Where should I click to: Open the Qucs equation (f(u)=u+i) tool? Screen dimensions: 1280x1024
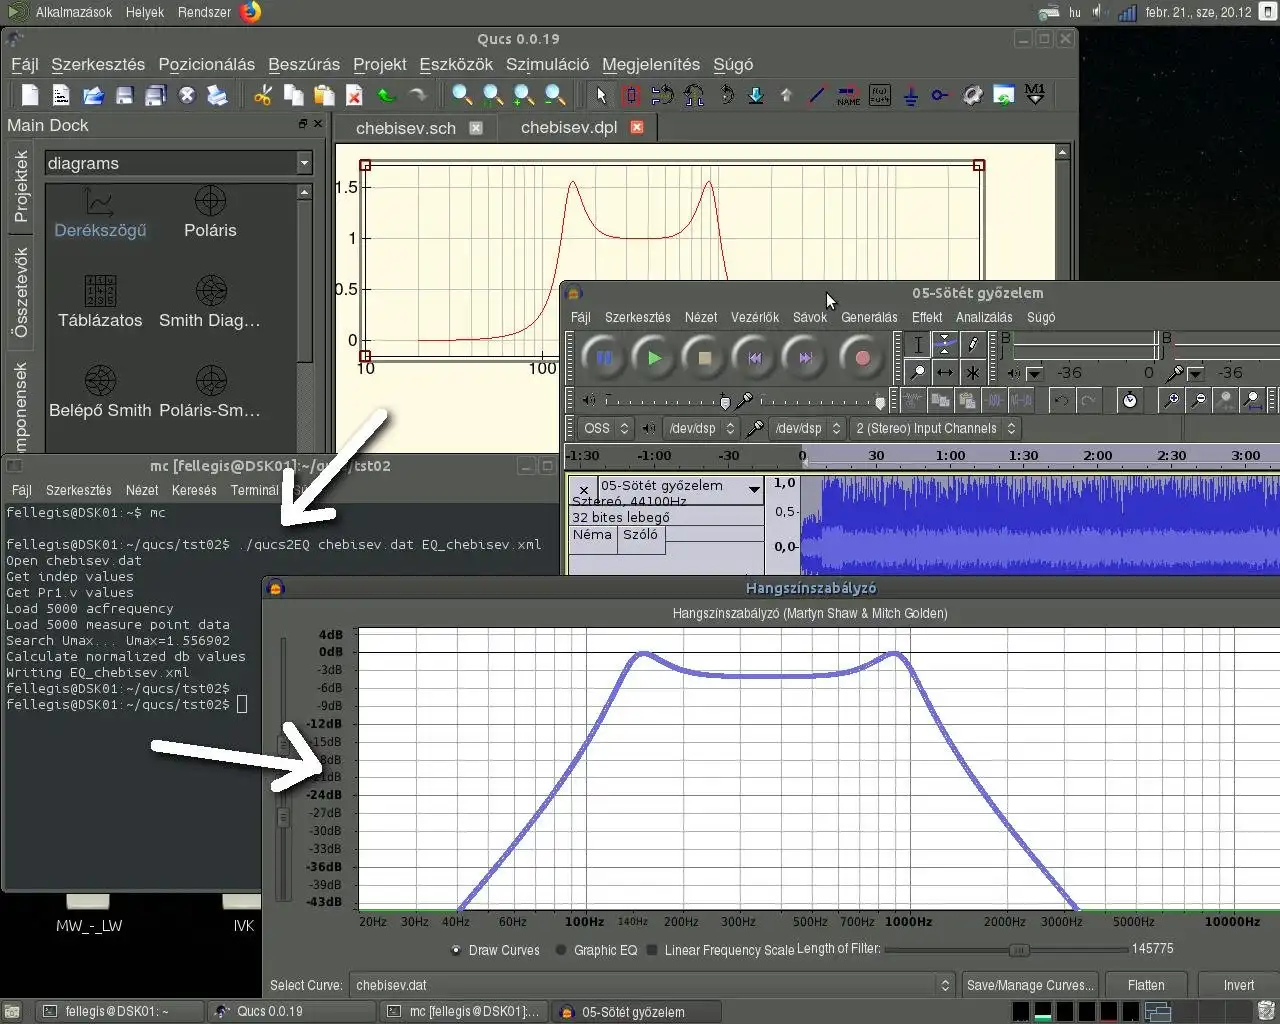pyautogui.click(x=879, y=95)
